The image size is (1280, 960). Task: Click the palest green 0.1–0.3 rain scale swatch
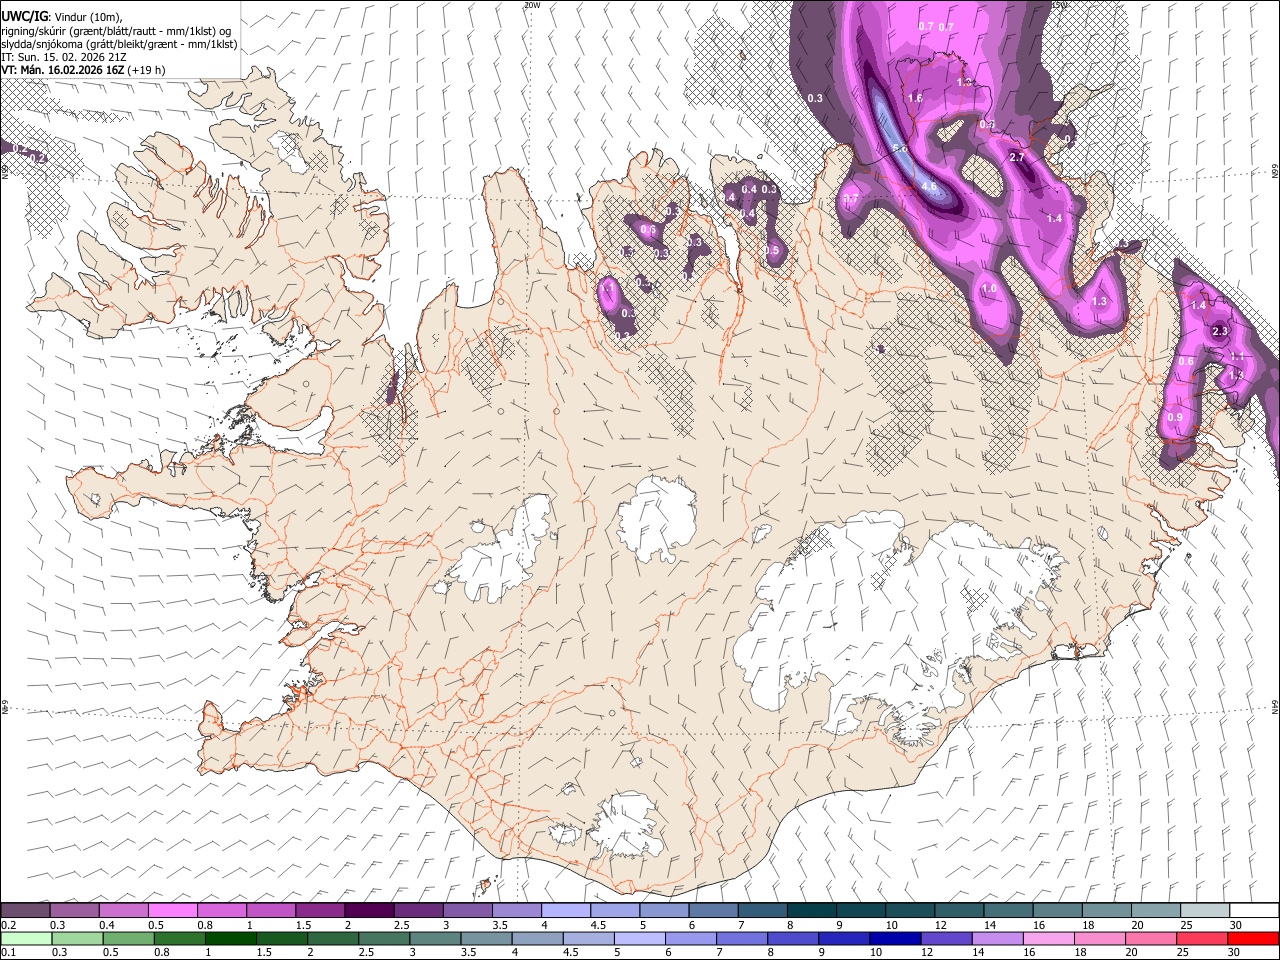(26, 938)
